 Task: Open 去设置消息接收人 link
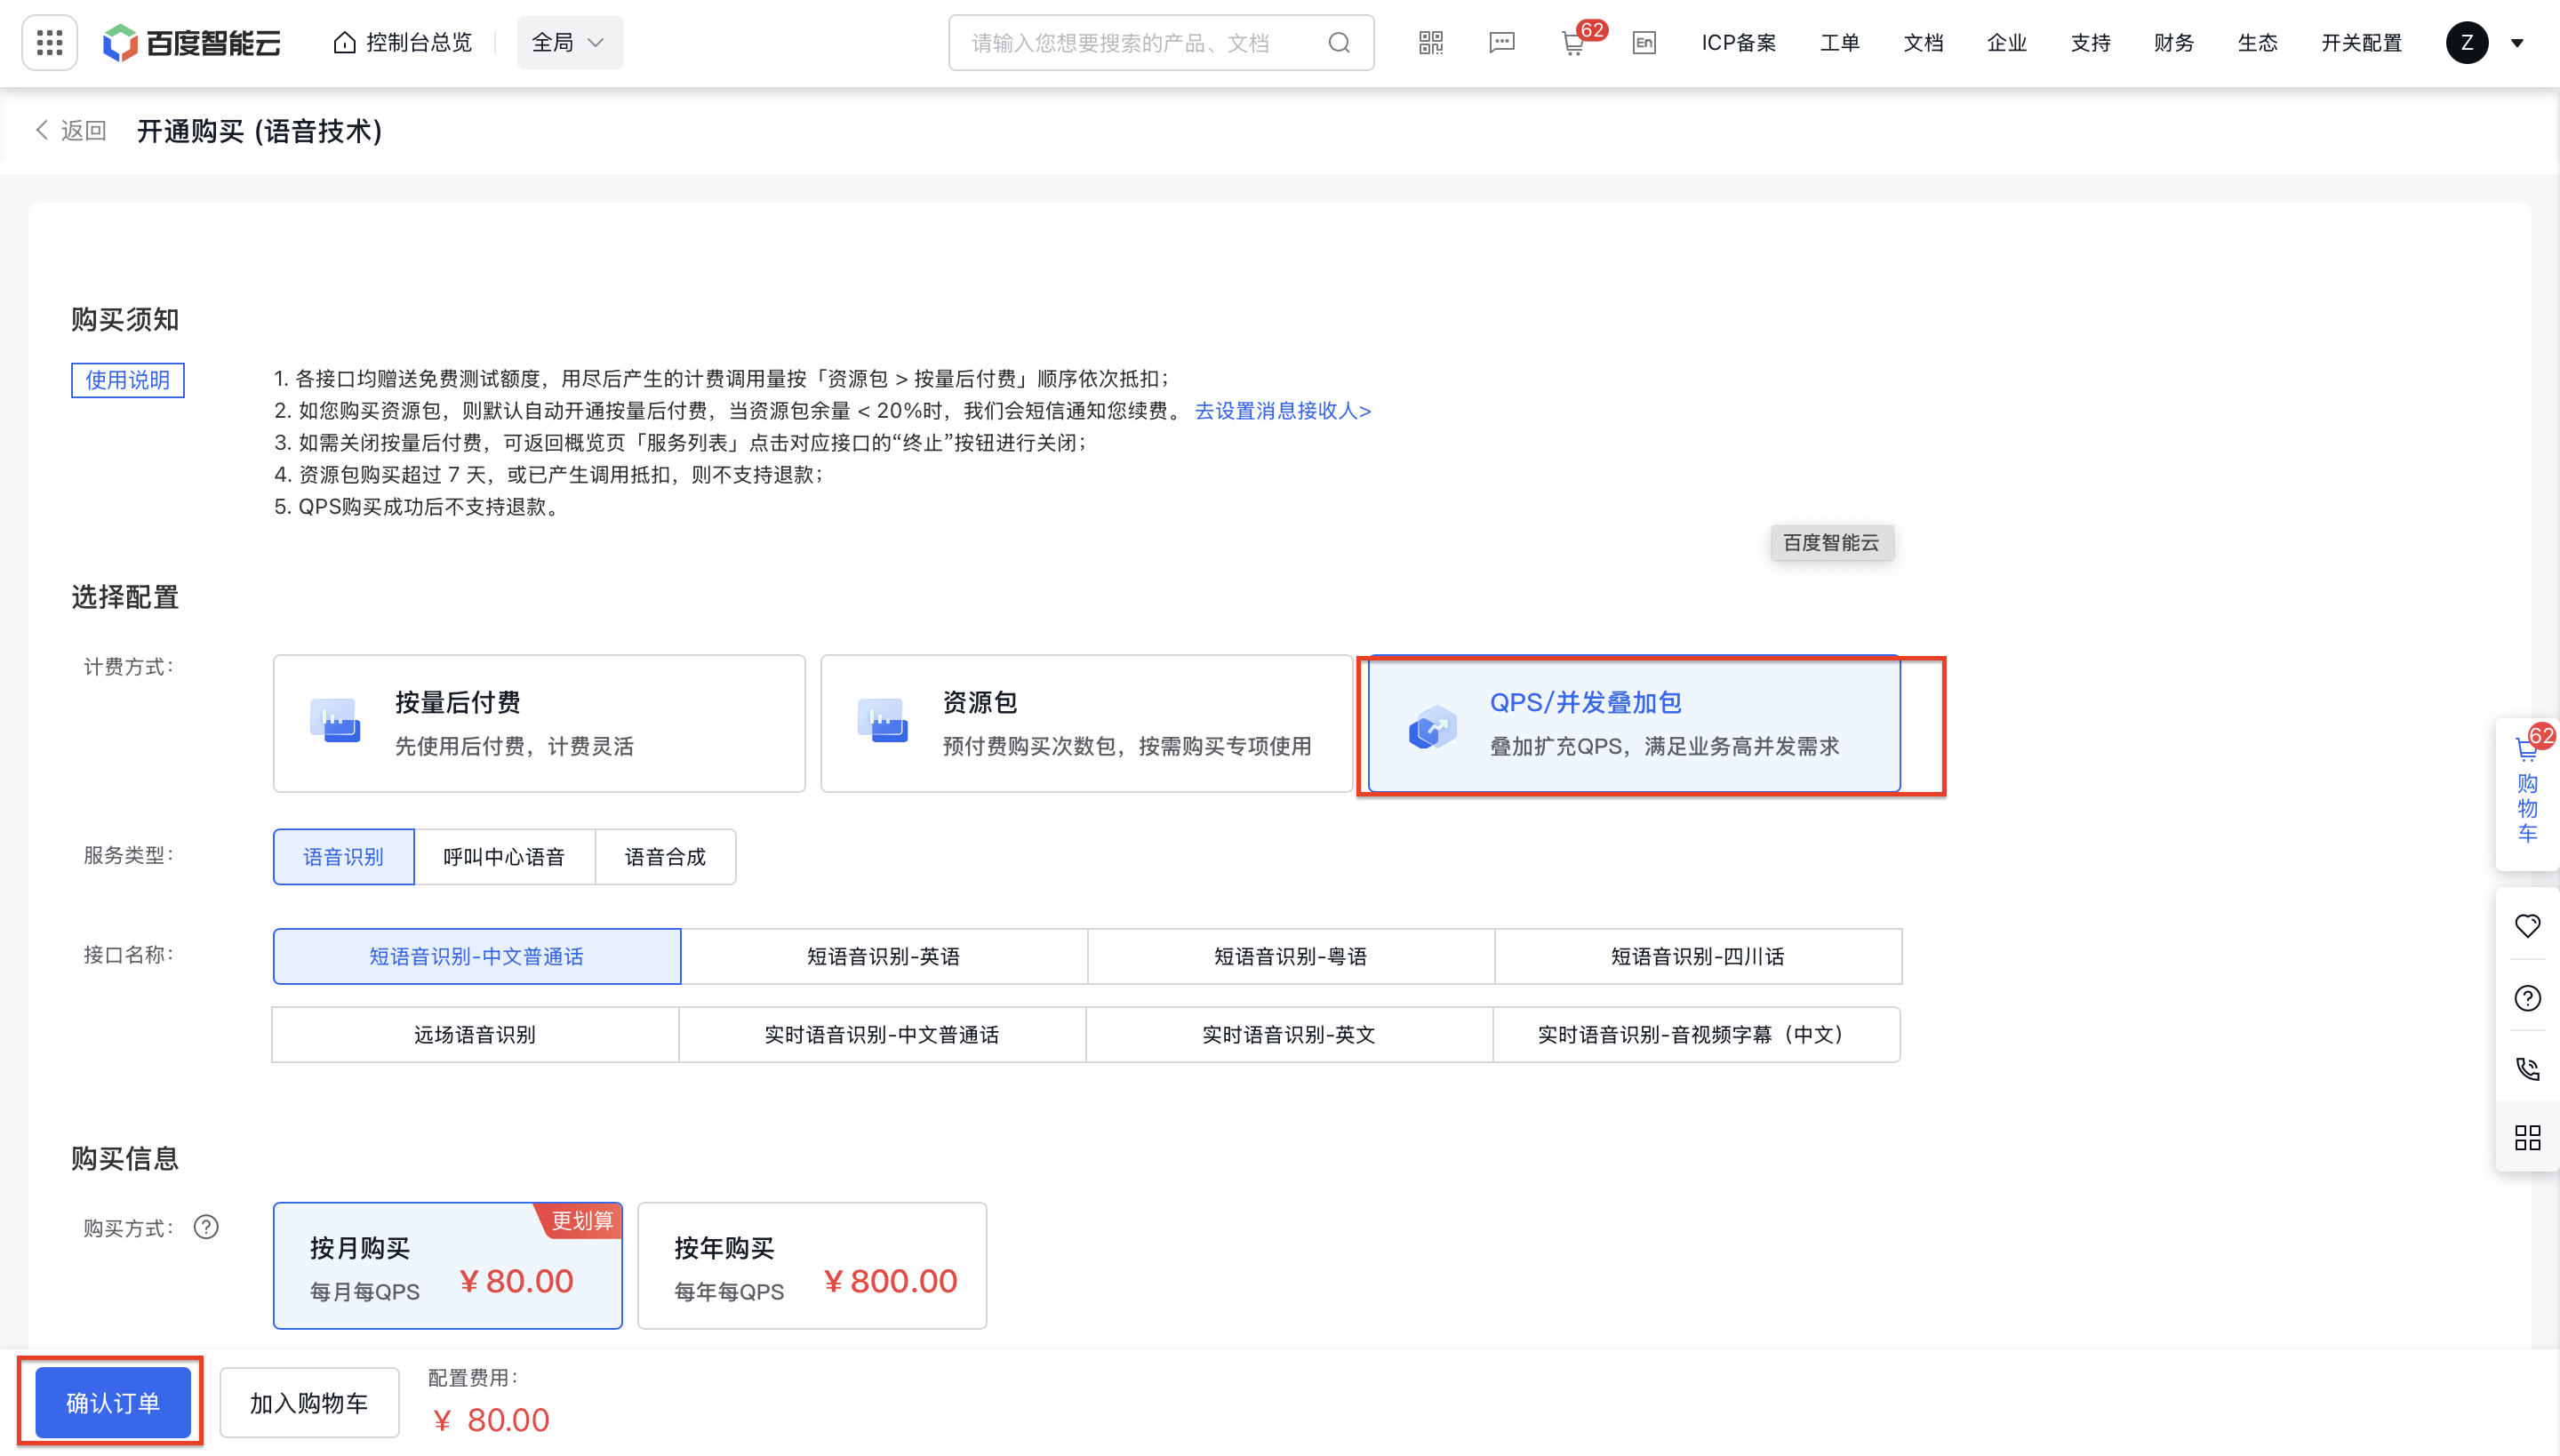1283,411
